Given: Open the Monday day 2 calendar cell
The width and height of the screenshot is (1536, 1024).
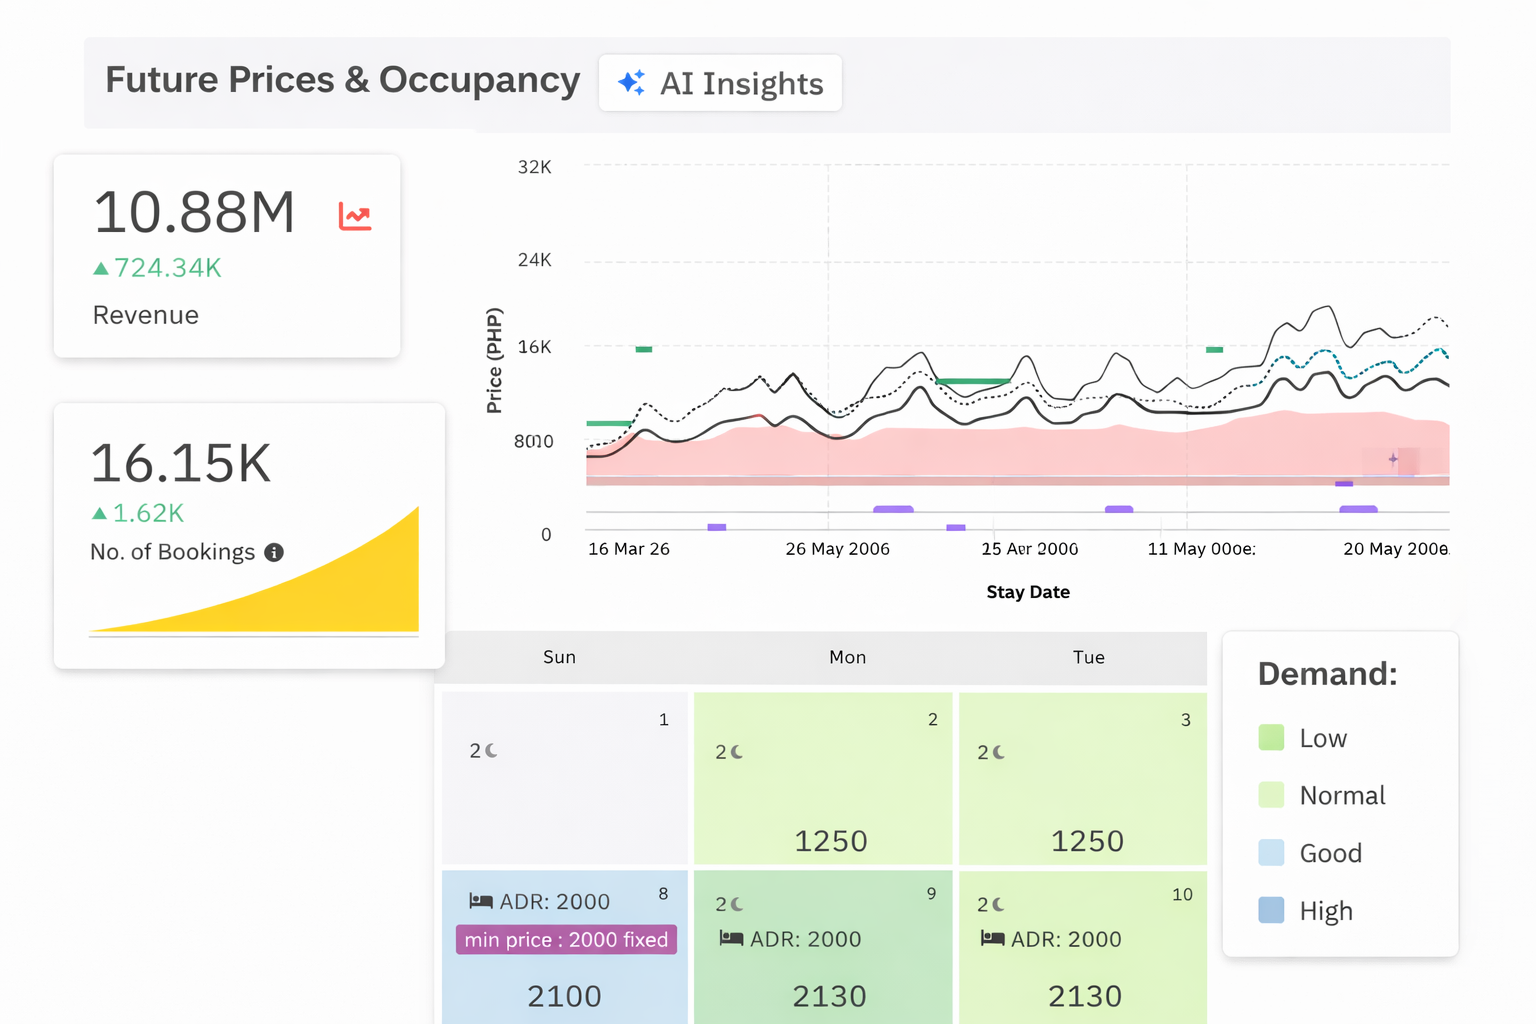Looking at the screenshot, I should 822,778.
